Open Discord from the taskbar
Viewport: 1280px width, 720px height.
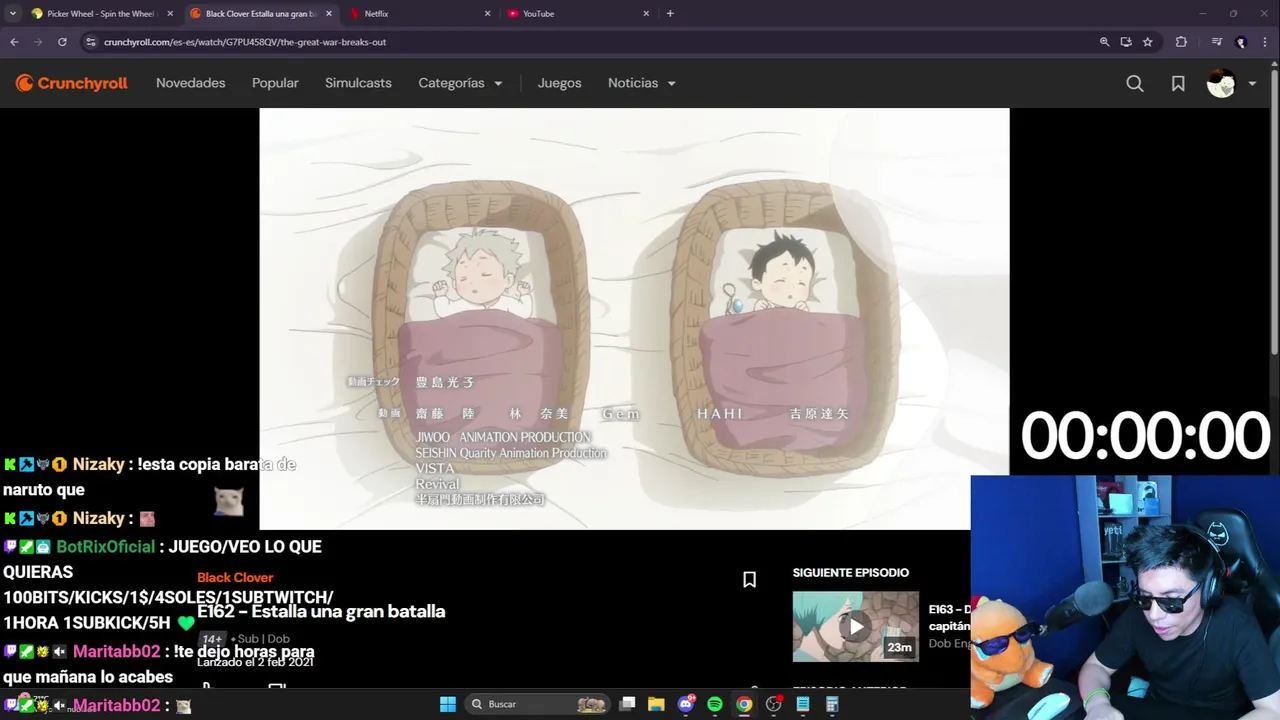[x=686, y=704]
